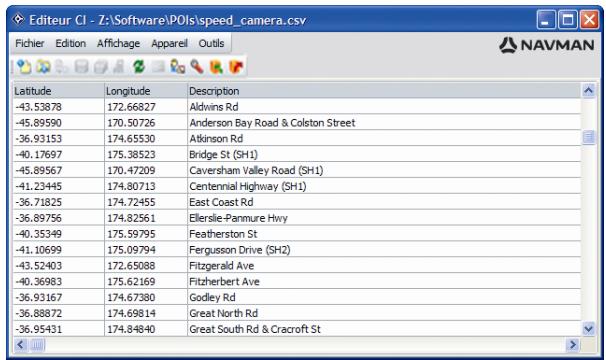Click the vertical scrollbar up arrow

pyautogui.click(x=588, y=90)
